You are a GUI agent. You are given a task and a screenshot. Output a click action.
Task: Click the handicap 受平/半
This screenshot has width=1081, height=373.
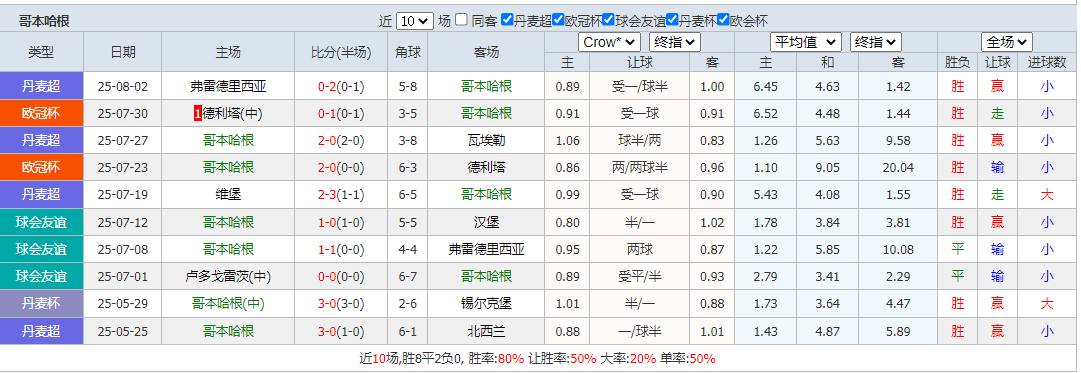pyautogui.click(x=640, y=276)
